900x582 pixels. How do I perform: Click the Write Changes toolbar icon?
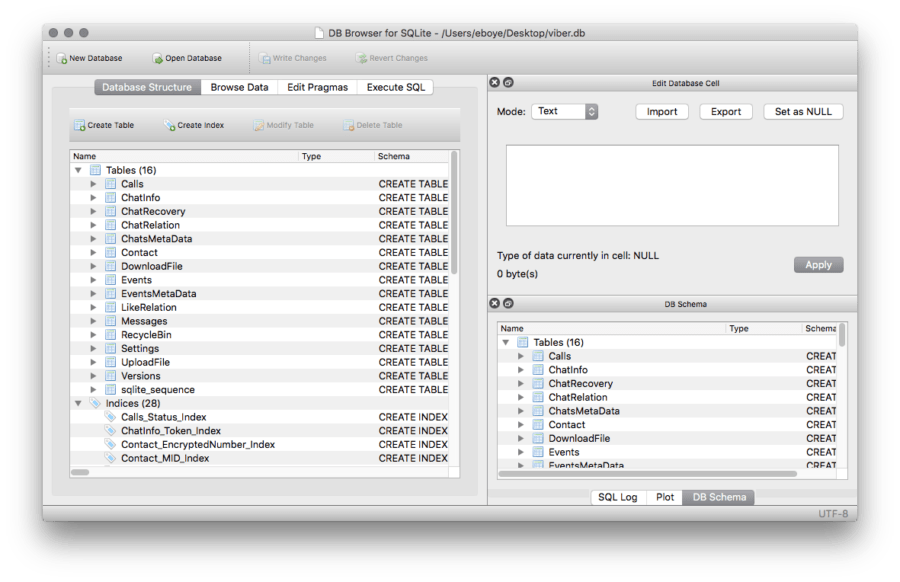click(x=265, y=59)
